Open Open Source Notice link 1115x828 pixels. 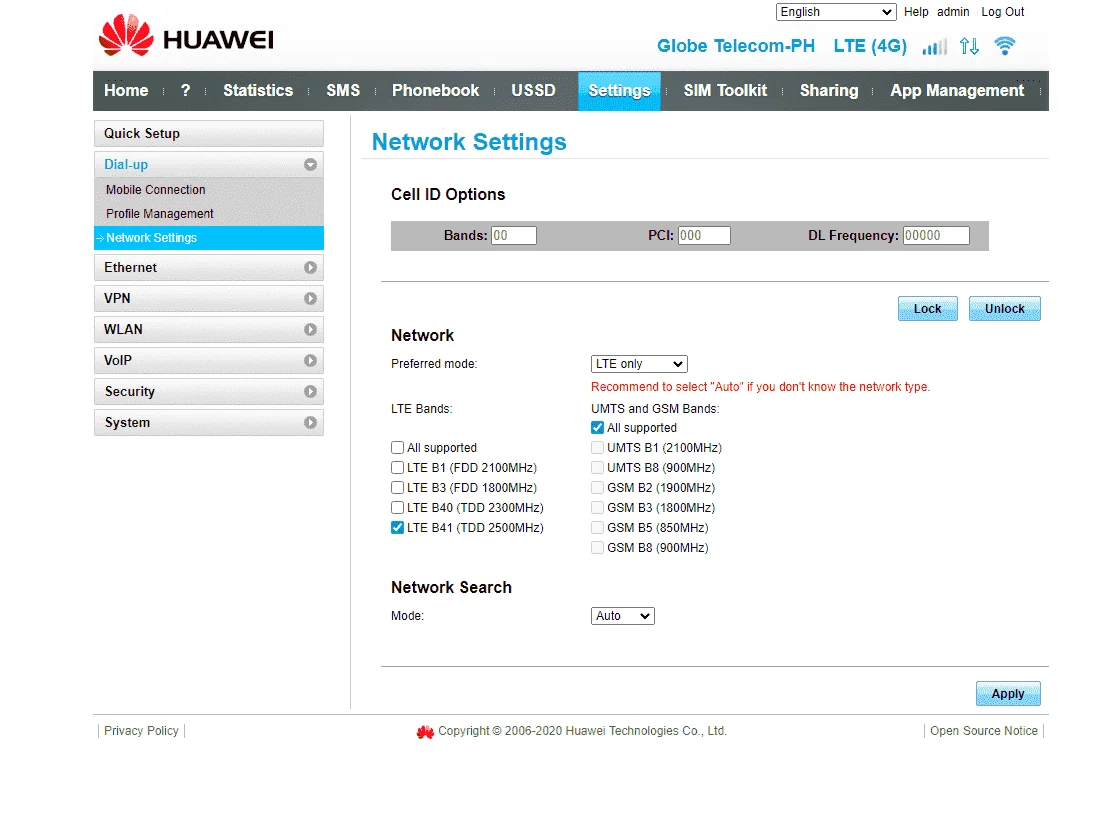[983, 731]
